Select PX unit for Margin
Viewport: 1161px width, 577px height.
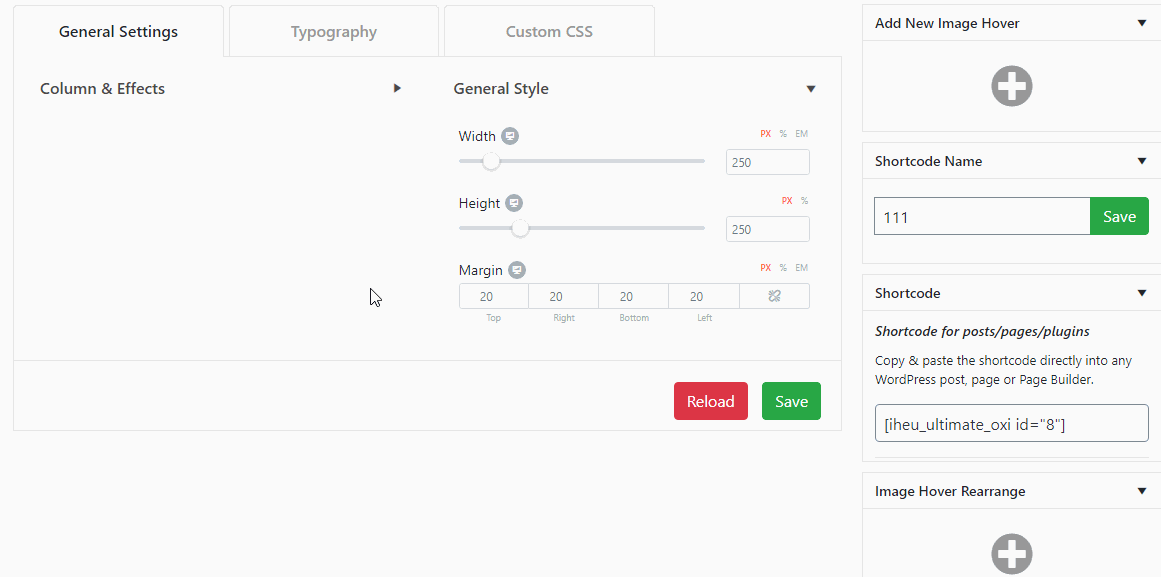click(x=766, y=268)
